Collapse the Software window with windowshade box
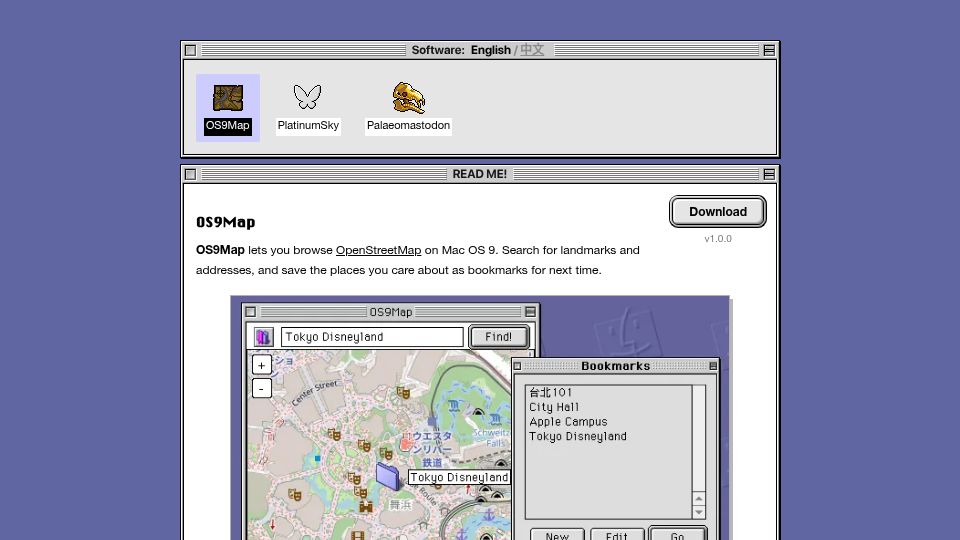Viewport: 960px width, 540px height. pyautogui.click(x=769, y=50)
